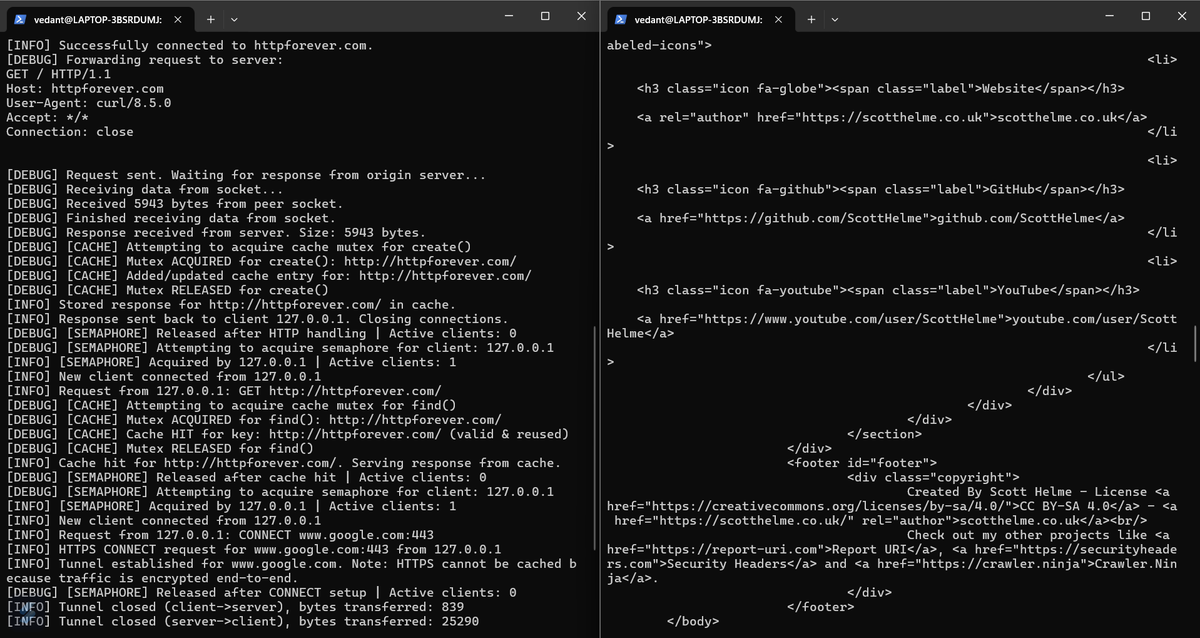
Task: Expand the profile dropdown in the right terminal
Action: [x=835, y=18]
